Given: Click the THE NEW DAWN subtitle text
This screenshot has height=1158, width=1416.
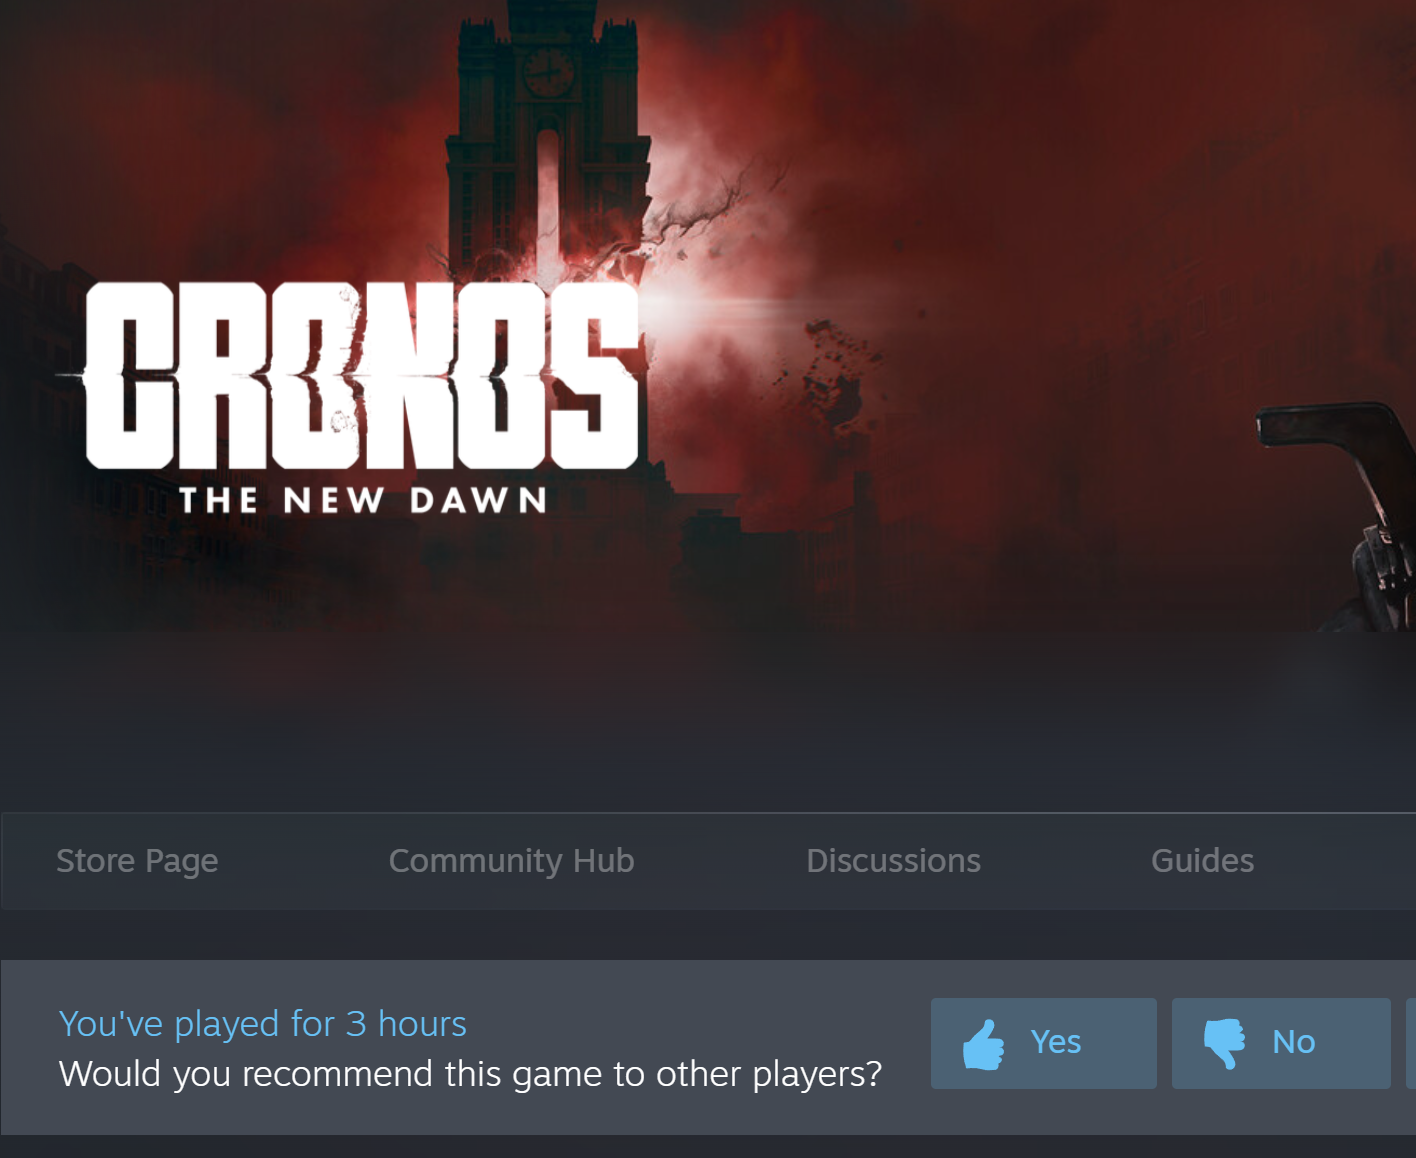Looking at the screenshot, I should click(363, 500).
